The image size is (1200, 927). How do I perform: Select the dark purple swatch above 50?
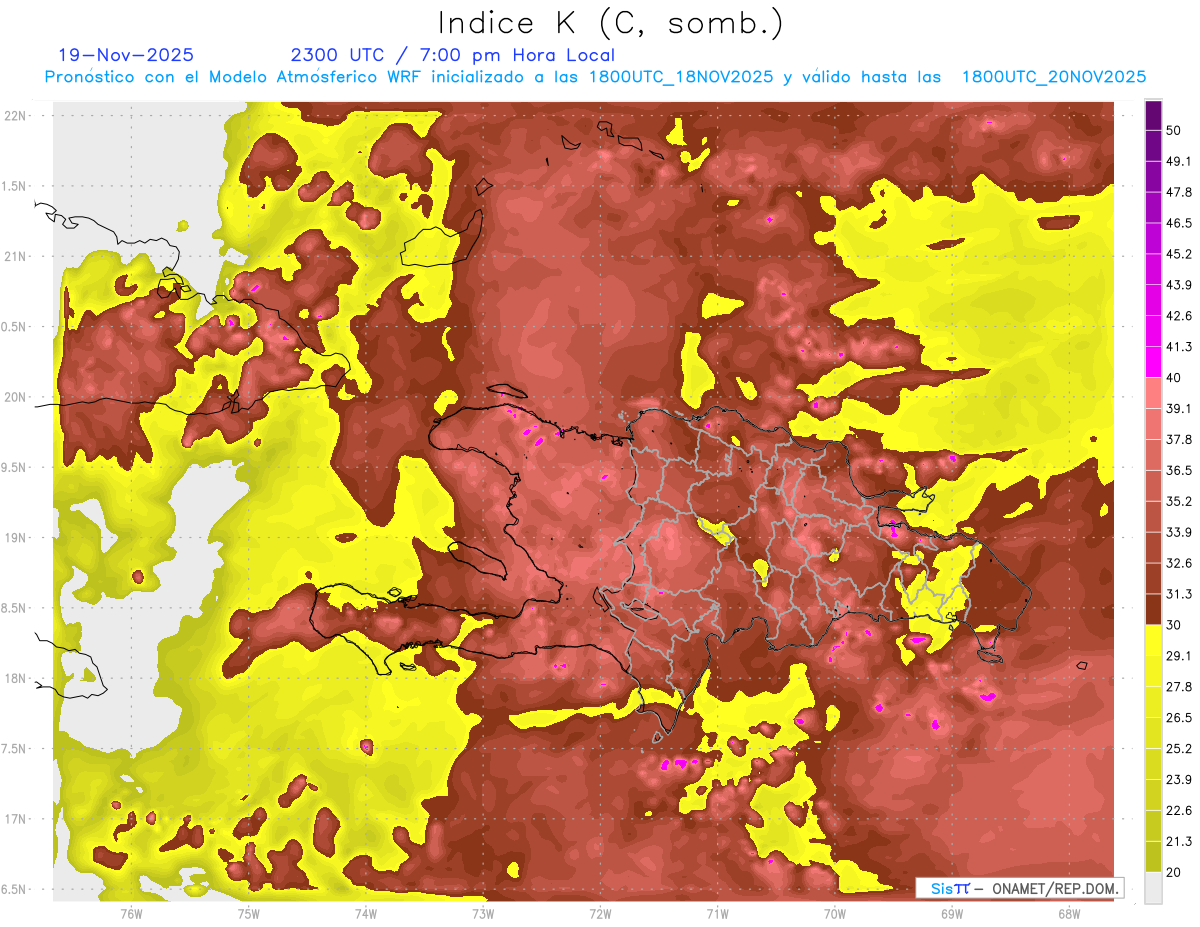pyautogui.click(x=1153, y=115)
